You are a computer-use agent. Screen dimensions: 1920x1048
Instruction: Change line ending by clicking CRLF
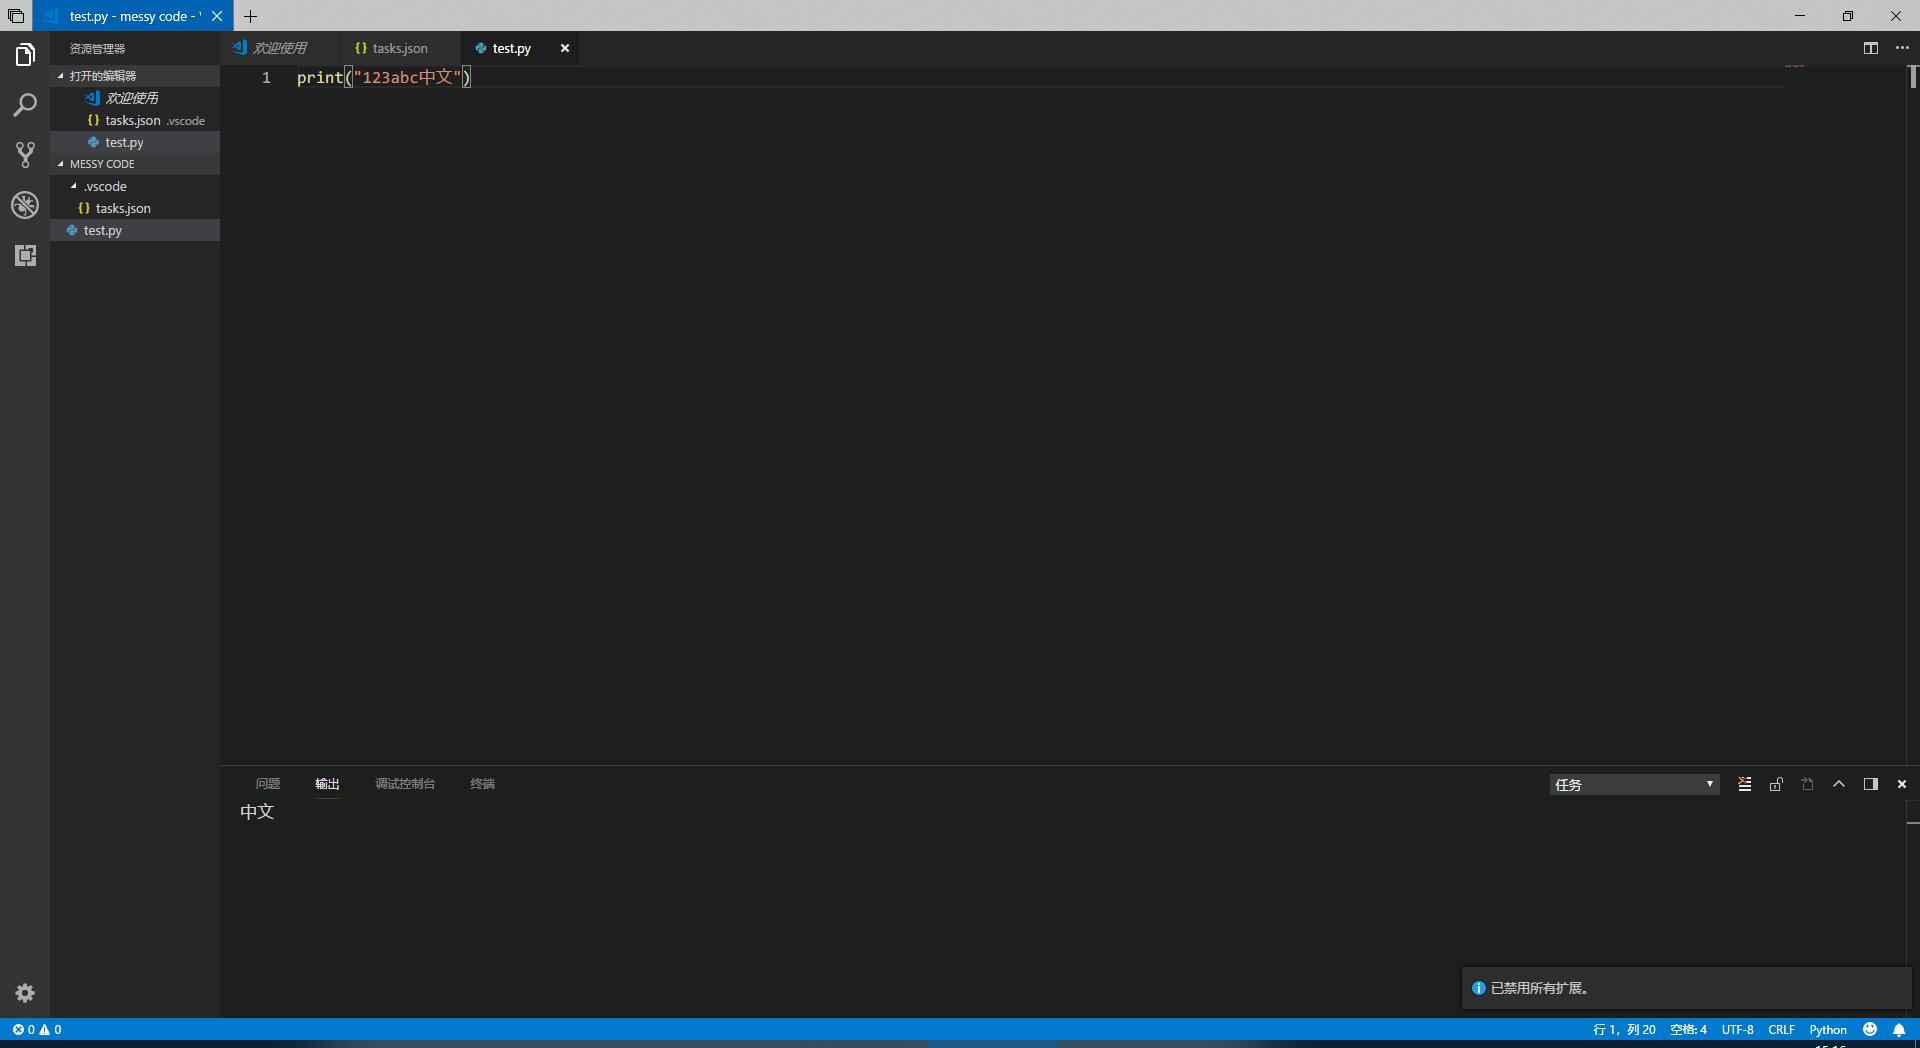[1782, 1029]
